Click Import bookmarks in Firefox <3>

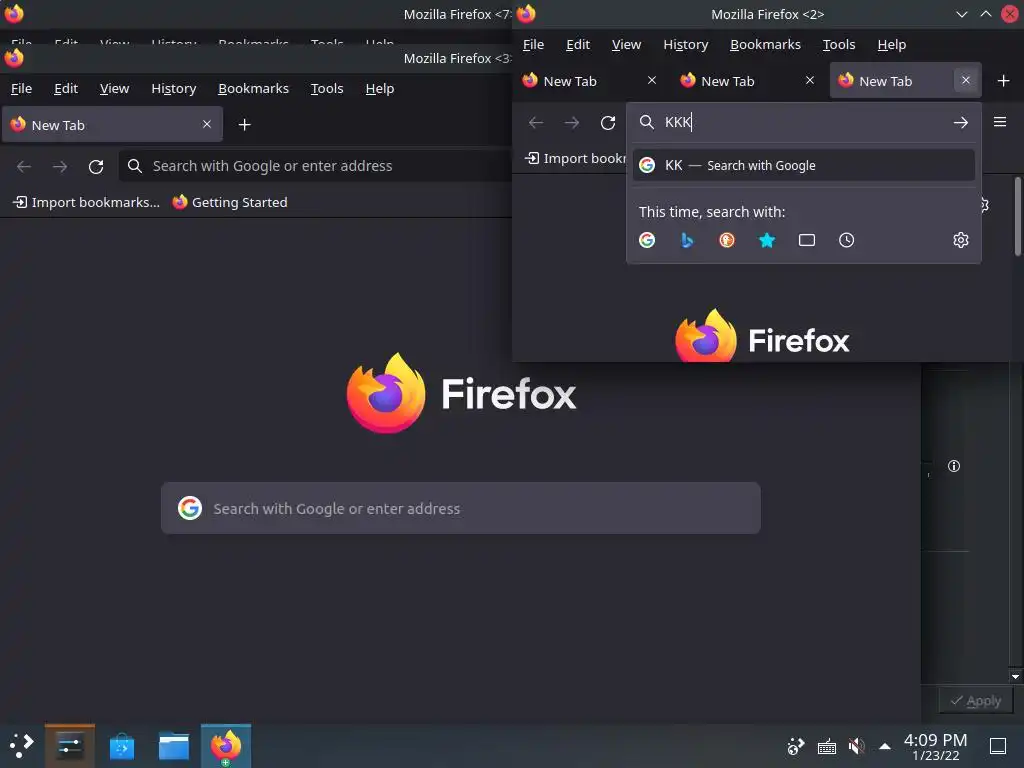[x=86, y=202]
